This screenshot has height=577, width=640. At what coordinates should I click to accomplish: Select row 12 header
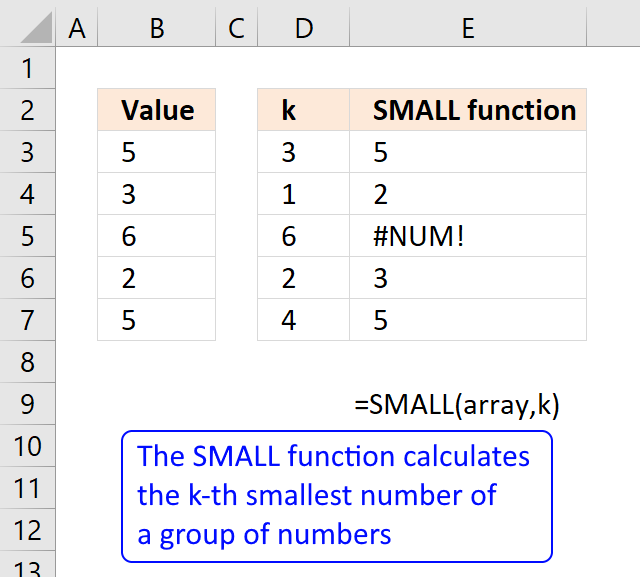click(27, 530)
